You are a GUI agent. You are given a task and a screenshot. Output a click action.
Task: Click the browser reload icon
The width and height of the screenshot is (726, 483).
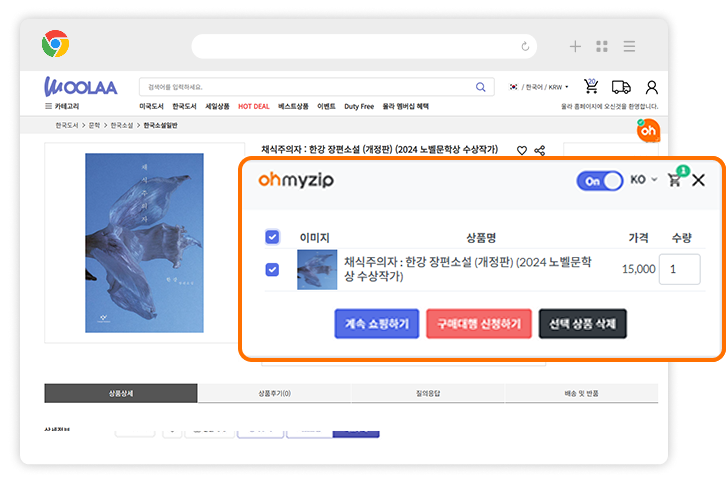click(x=525, y=46)
